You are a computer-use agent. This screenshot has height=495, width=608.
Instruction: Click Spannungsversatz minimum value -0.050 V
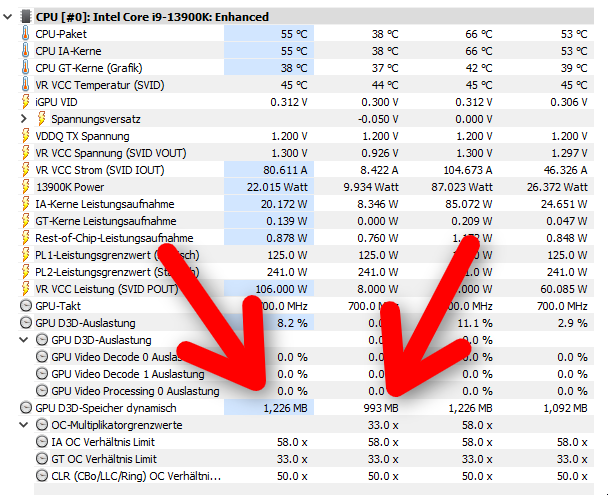[378, 119]
